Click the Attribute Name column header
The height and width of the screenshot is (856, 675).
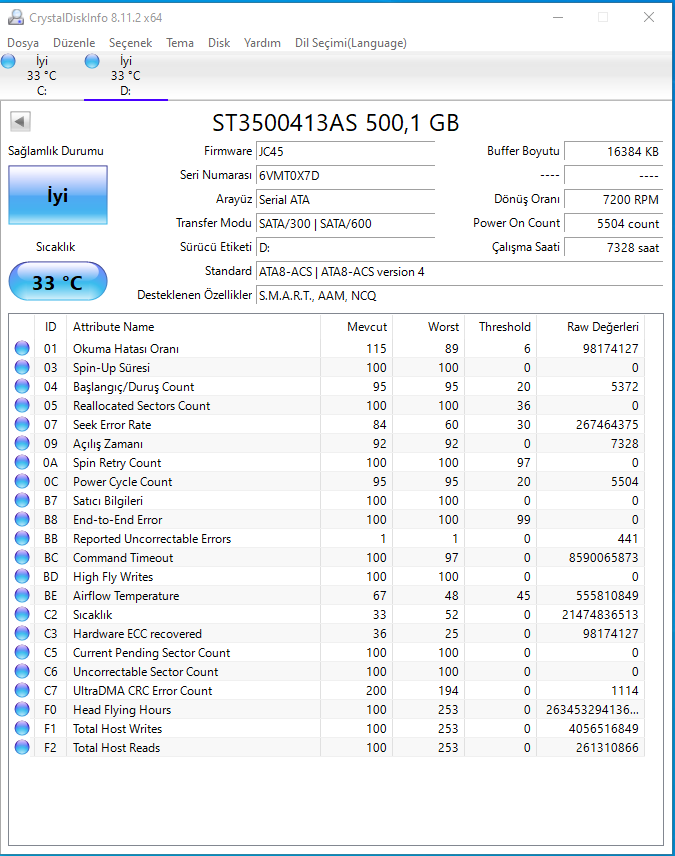193,327
